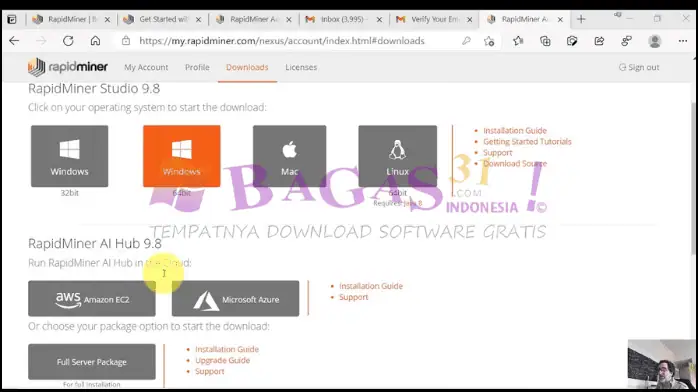Open Installation Guide beside Microsoft Azure
The height and width of the screenshot is (392, 698).
[371, 286]
